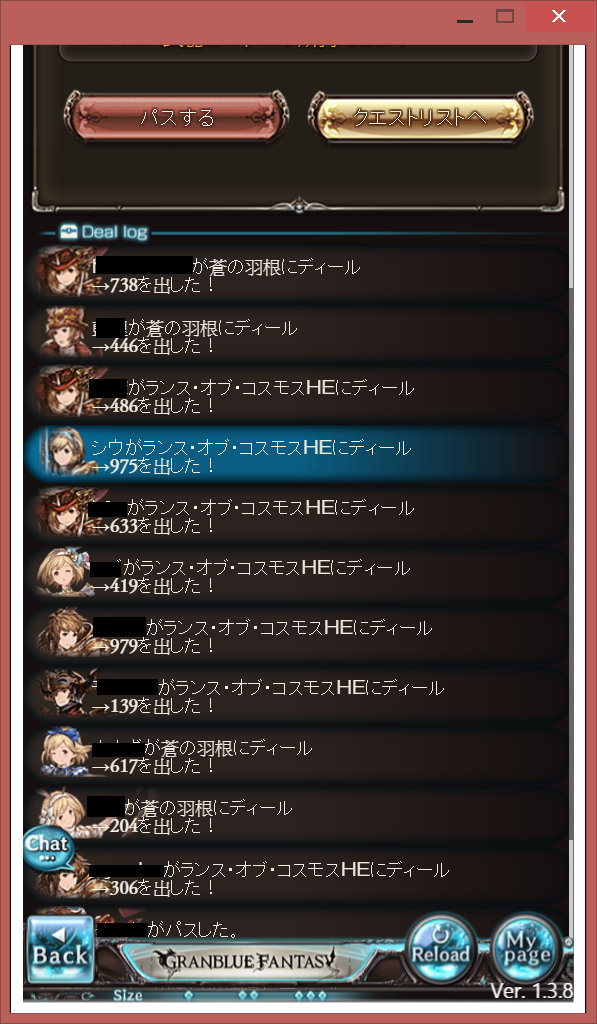Image resolution: width=597 pixels, height=1024 pixels.
Task: Click avatar beside the 979 roll
Action: coord(64,633)
